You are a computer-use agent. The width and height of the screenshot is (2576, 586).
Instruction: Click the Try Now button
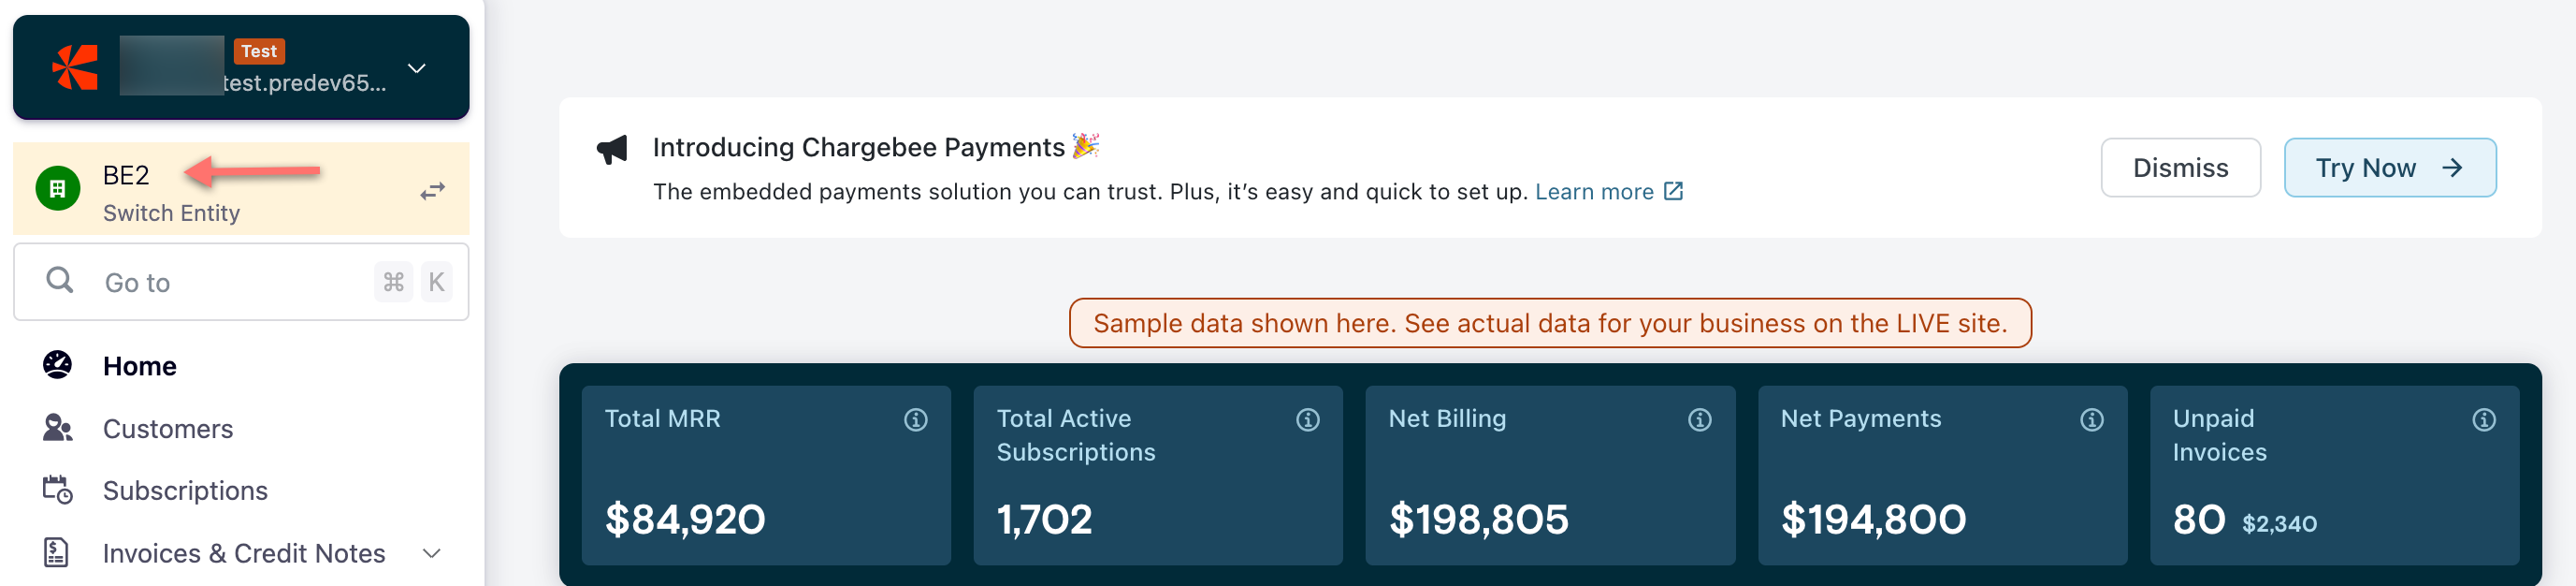coord(2388,168)
